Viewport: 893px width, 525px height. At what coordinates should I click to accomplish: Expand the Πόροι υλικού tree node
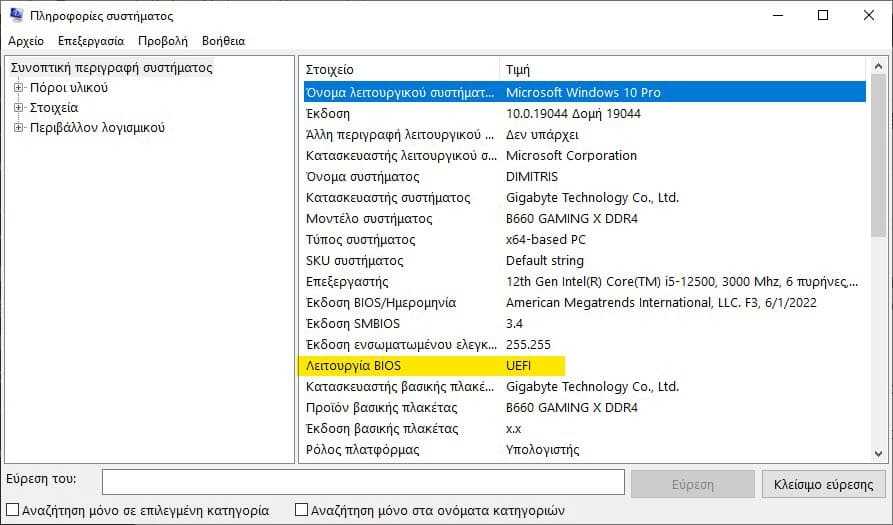[x=19, y=88]
